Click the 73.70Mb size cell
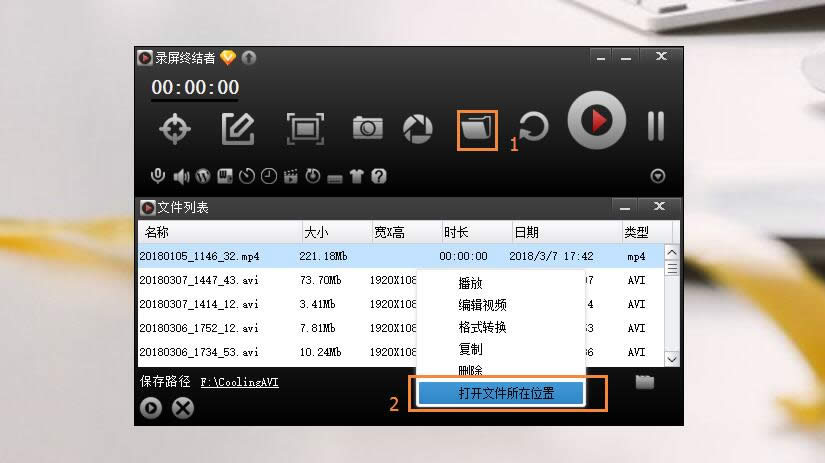Screen dimensions: 825x463 click(x=320, y=280)
